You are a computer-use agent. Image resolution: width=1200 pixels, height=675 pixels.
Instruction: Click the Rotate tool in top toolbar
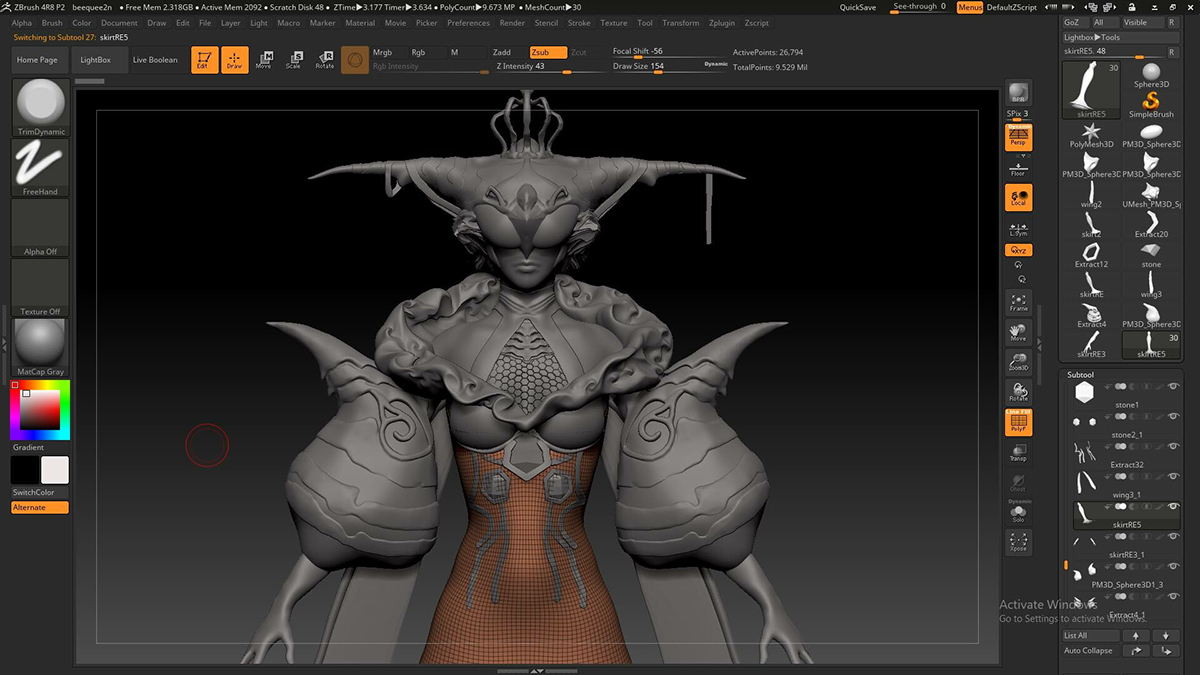click(x=325, y=60)
